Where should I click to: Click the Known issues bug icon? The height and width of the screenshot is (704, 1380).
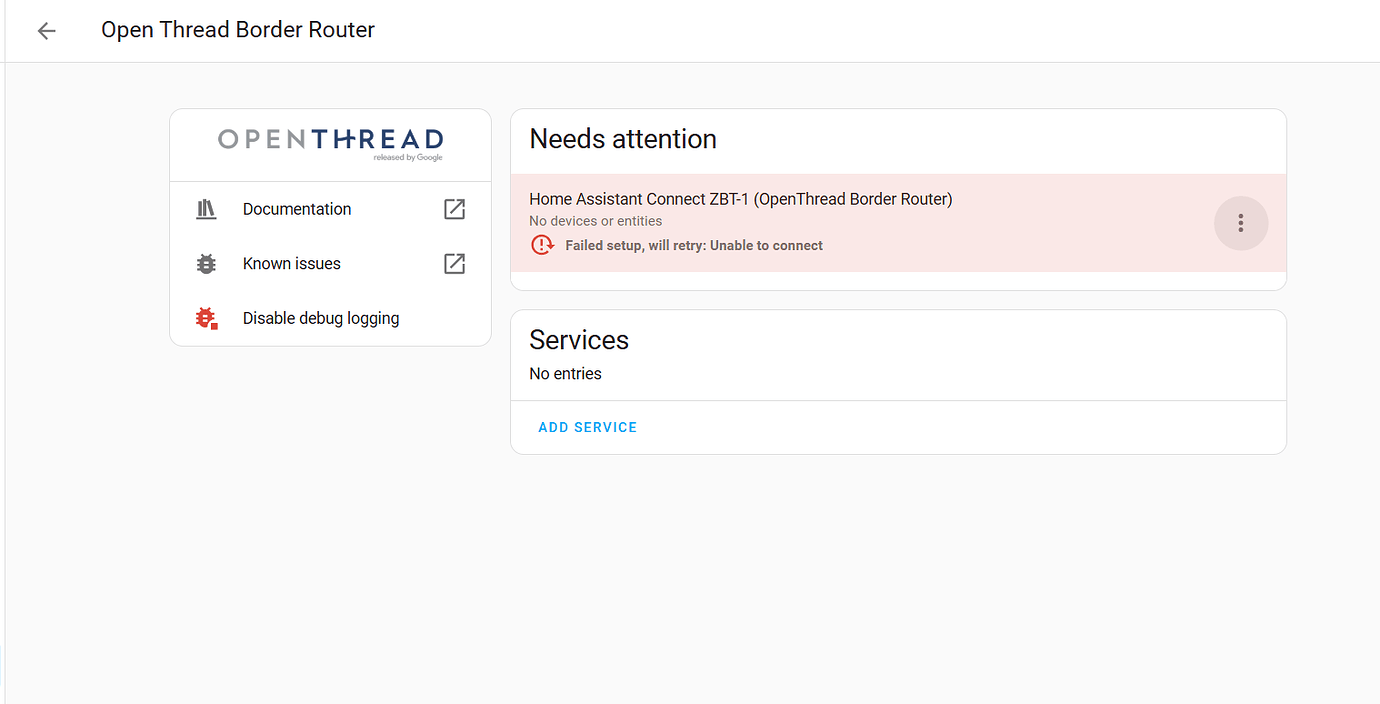point(205,263)
